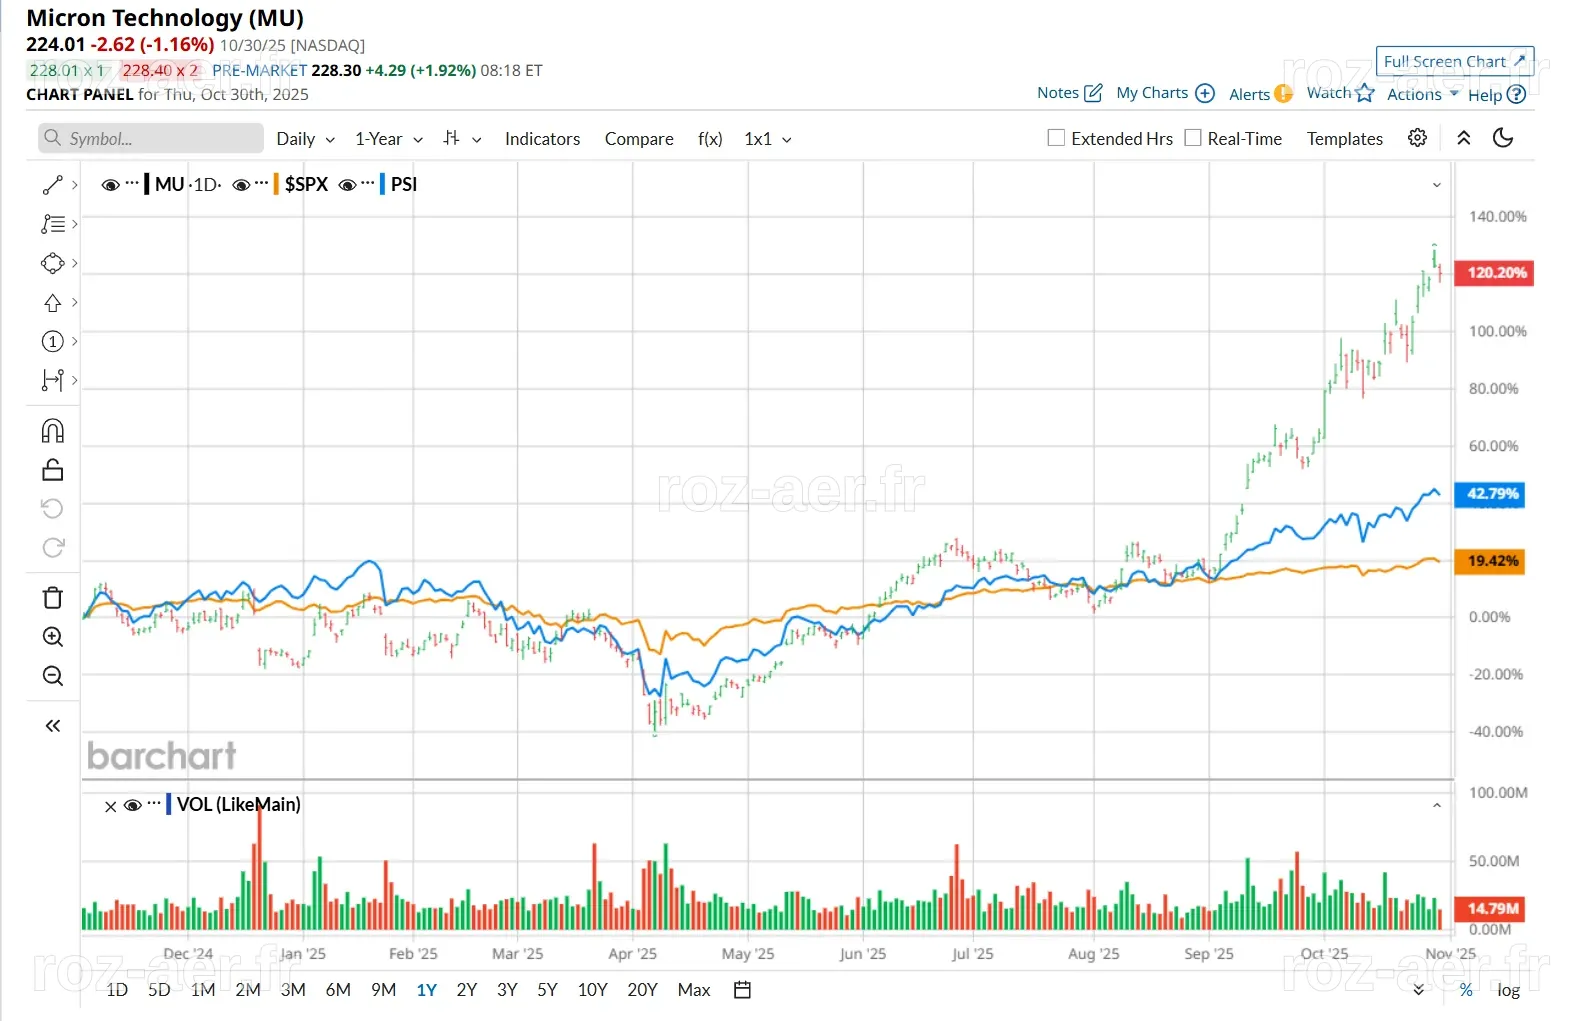Image resolution: width=1581 pixels, height=1021 pixels.
Task: Open the Templates menu
Action: pos(1345,139)
